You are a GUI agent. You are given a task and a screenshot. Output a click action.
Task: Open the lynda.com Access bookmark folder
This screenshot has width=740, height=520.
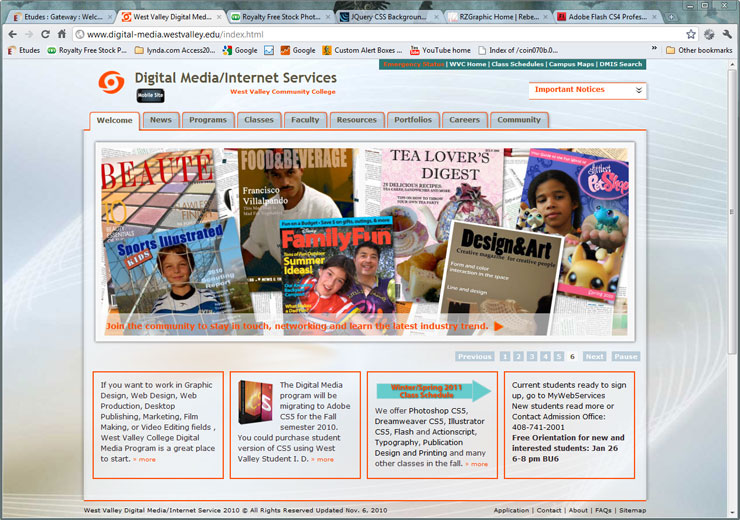[x=175, y=50]
